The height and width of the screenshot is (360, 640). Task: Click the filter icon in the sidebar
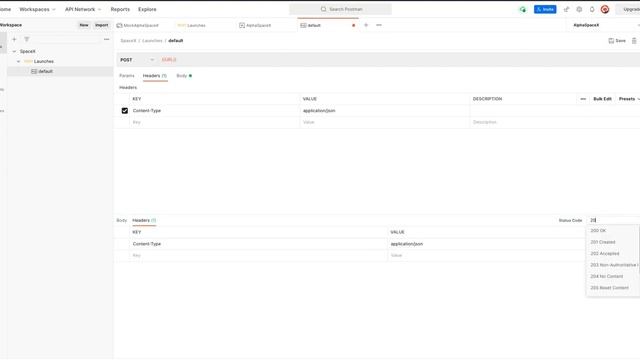[27, 40]
